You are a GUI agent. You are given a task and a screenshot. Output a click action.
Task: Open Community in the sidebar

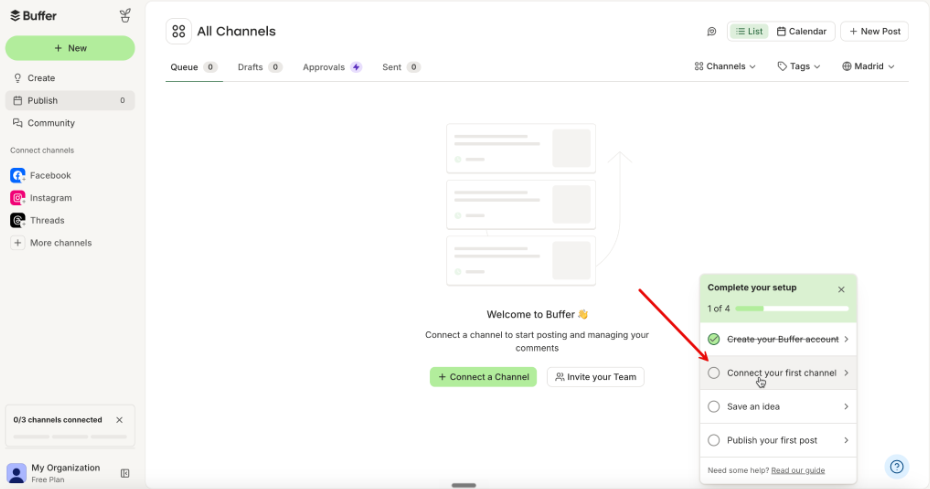coord(70,123)
